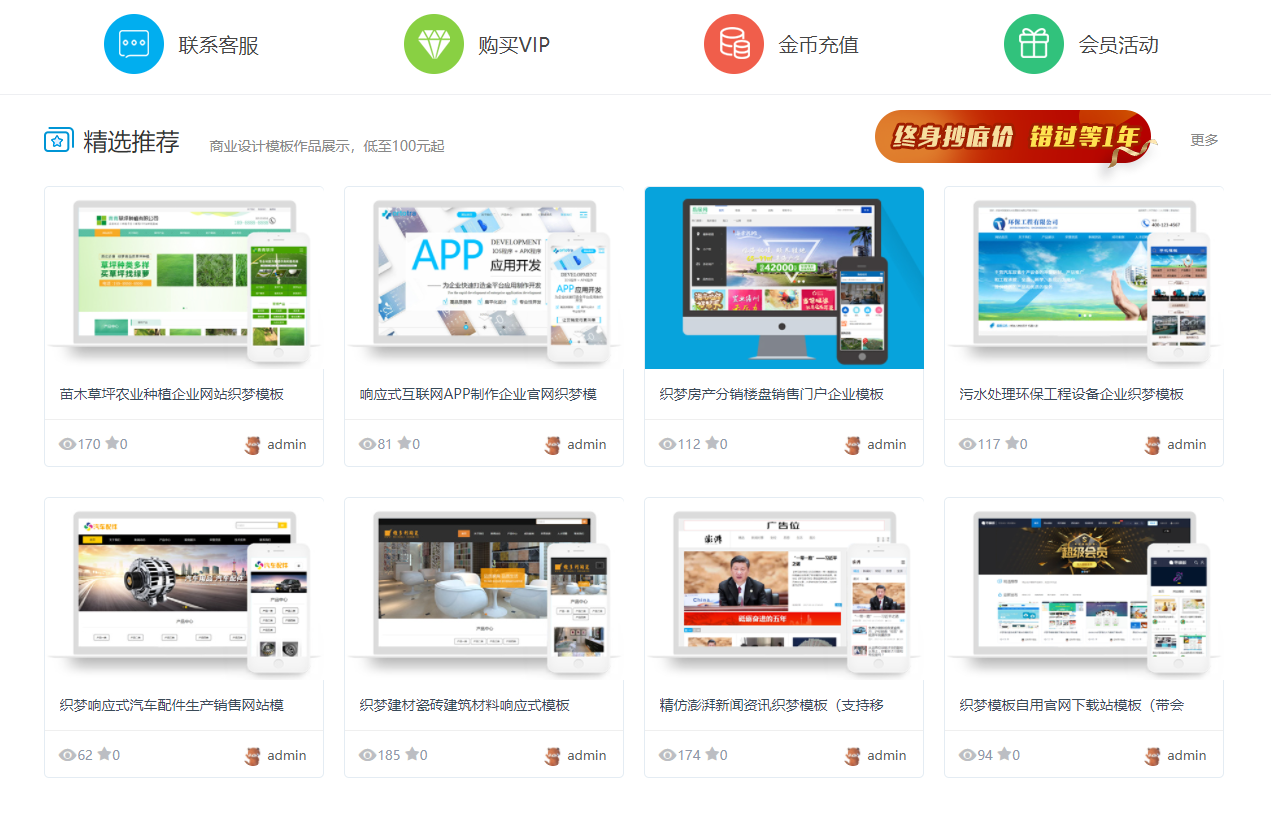The height and width of the screenshot is (825, 1271).
Task: Click 更多 to view more templates
Action: pos(1204,140)
